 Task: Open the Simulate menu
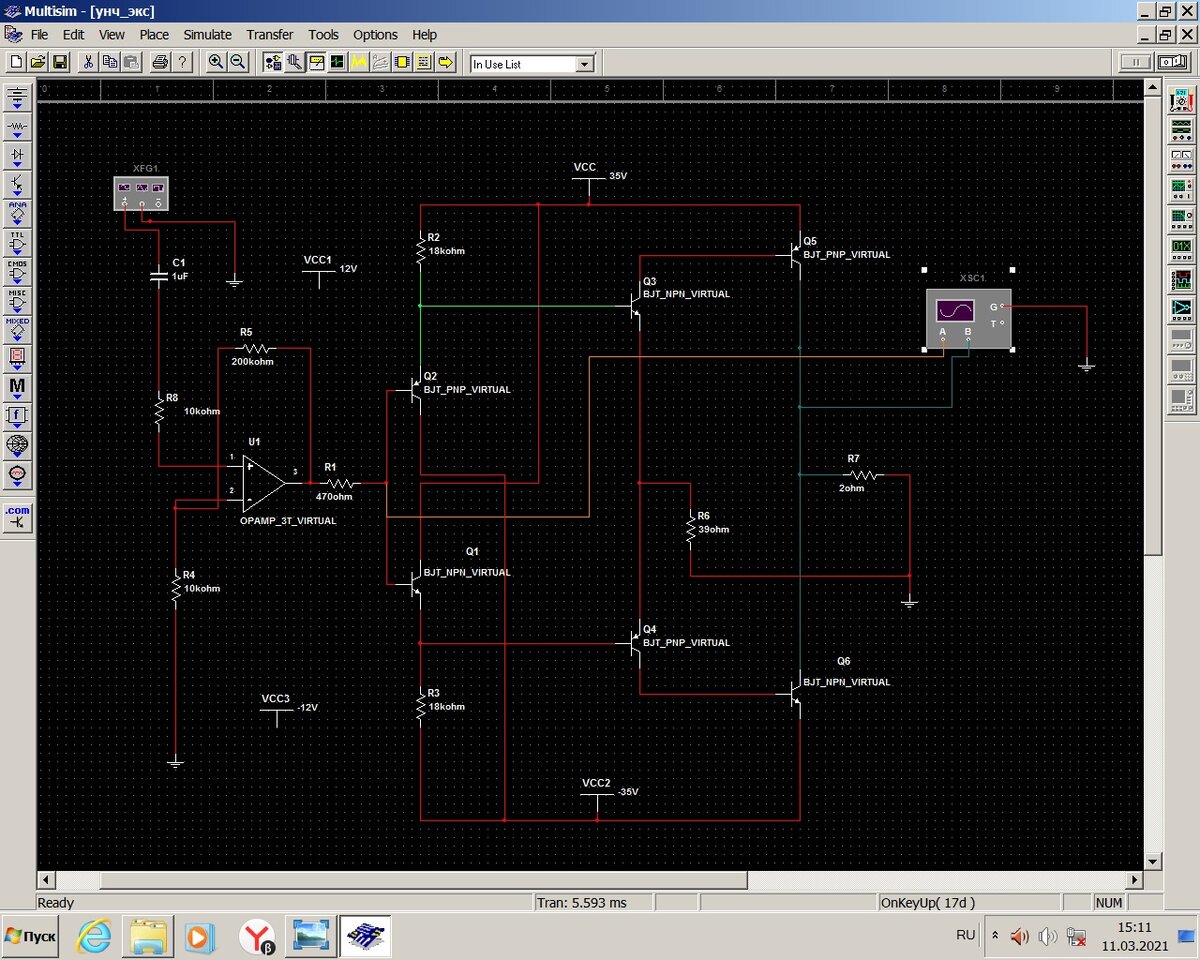(207, 34)
